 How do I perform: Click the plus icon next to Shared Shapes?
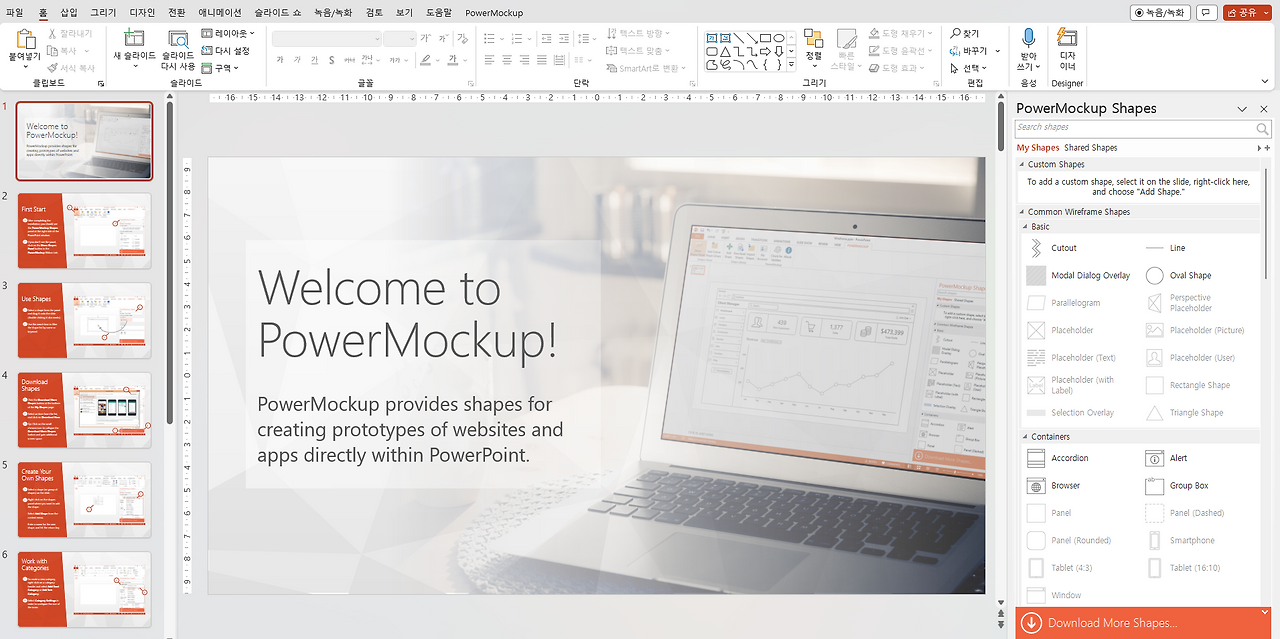click(x=1267, y=148)
